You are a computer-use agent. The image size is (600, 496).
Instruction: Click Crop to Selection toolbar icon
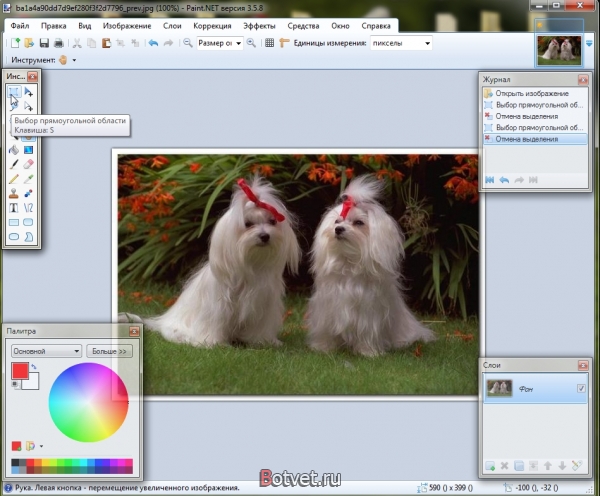click(x=121, y=43)
